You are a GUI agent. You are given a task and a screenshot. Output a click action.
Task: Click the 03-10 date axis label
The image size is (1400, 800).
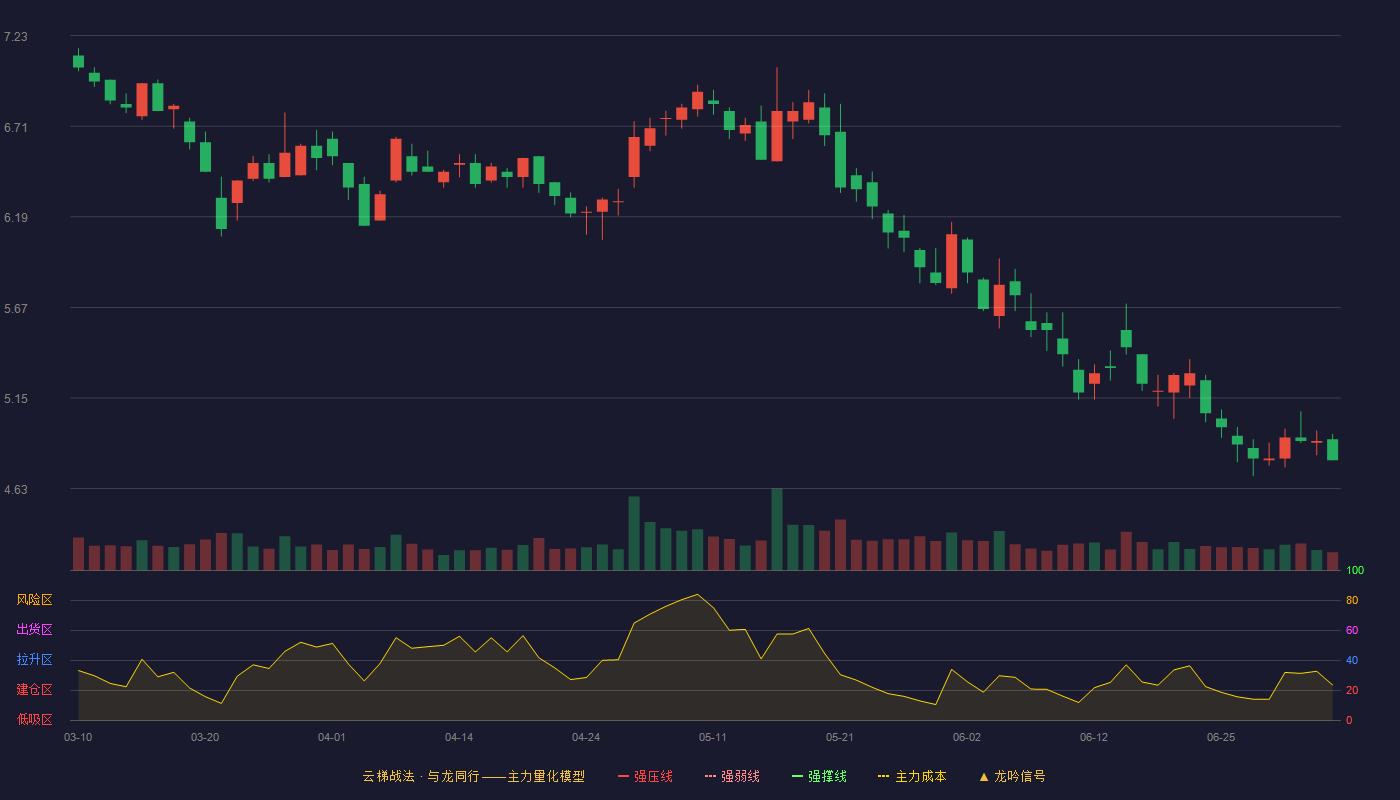click(x=78, y=737)
